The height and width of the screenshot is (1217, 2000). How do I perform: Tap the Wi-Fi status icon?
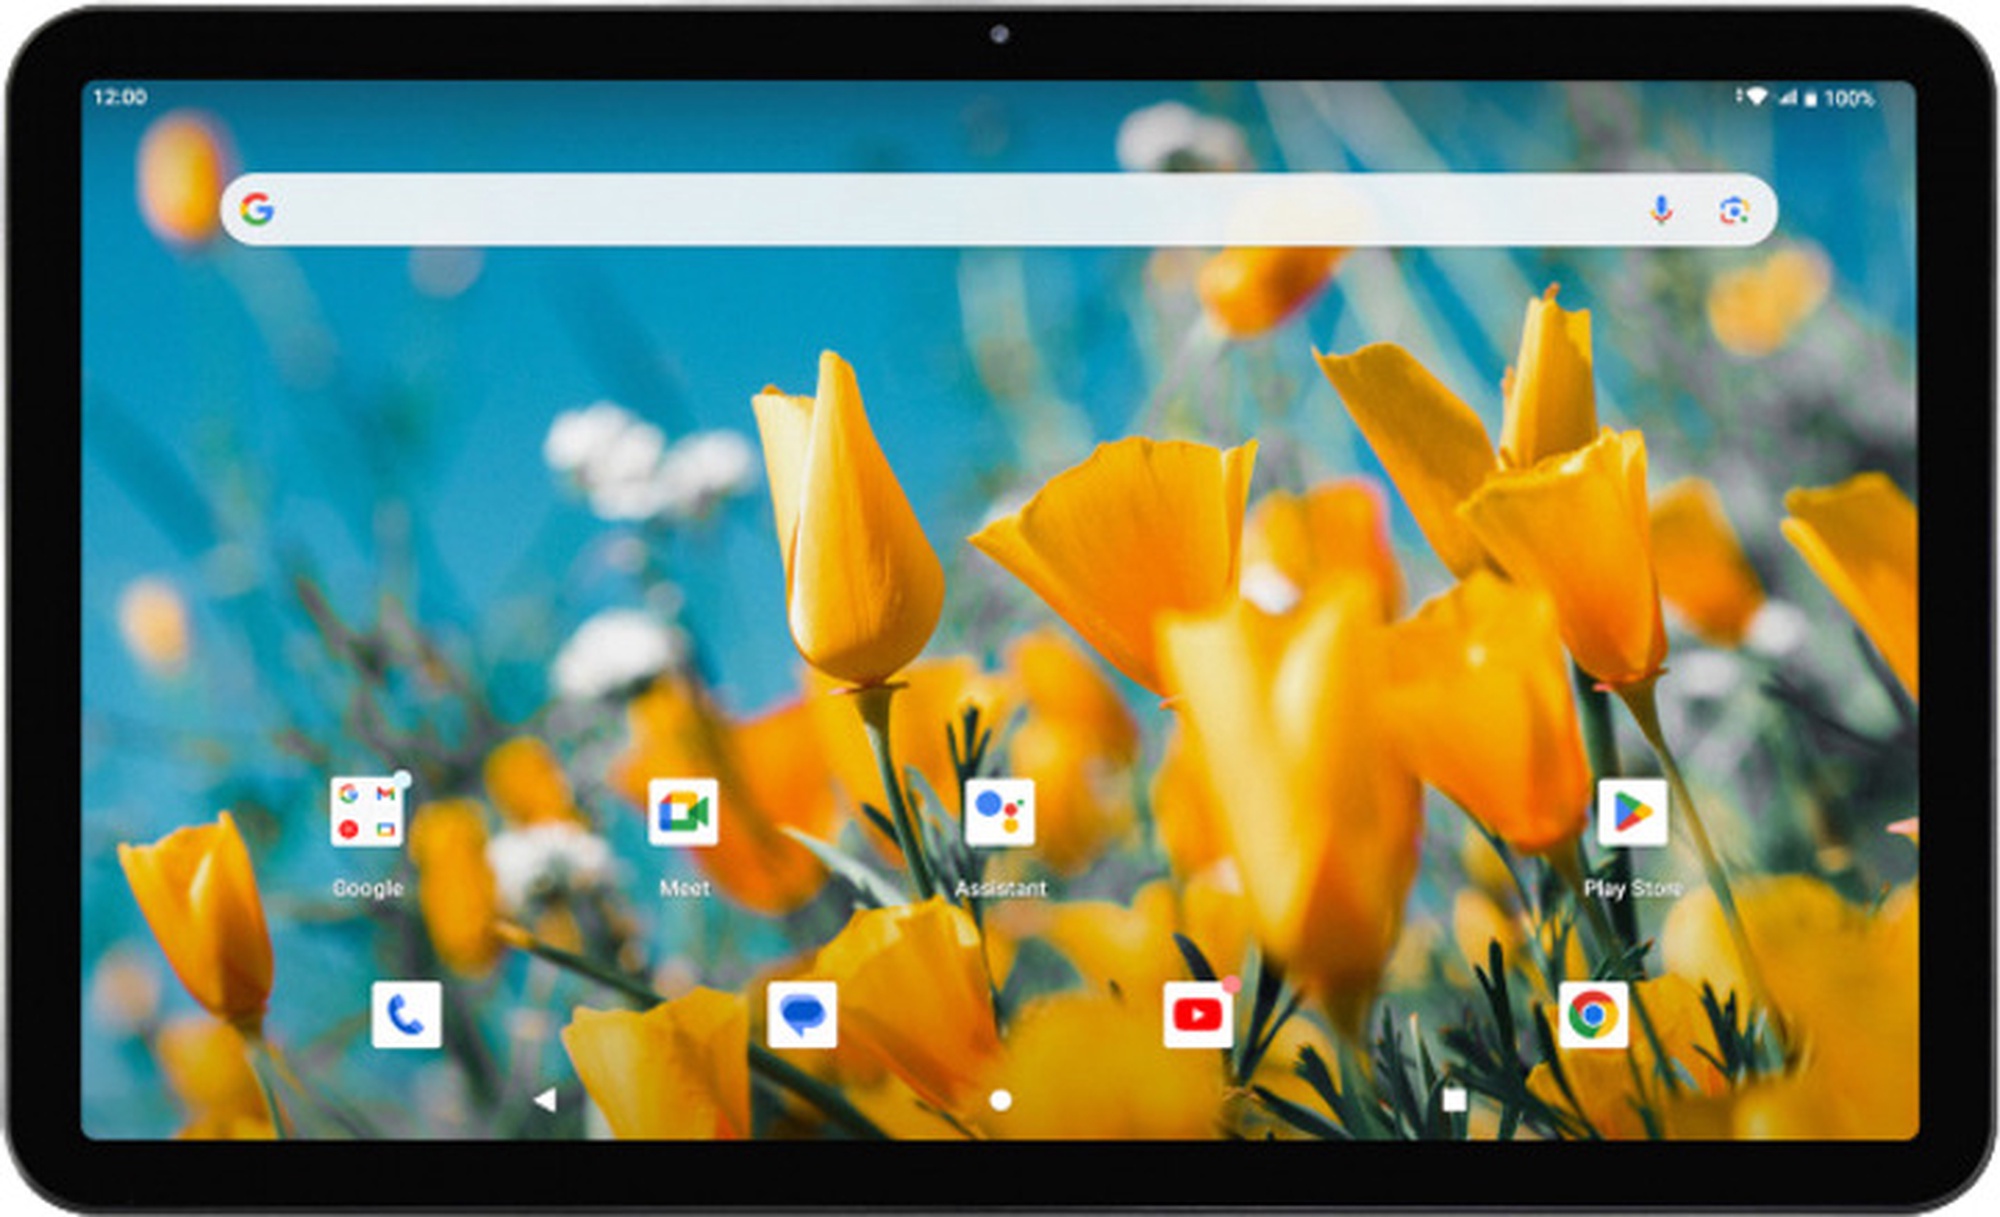pyautogui.click(x=1755, y=97)
